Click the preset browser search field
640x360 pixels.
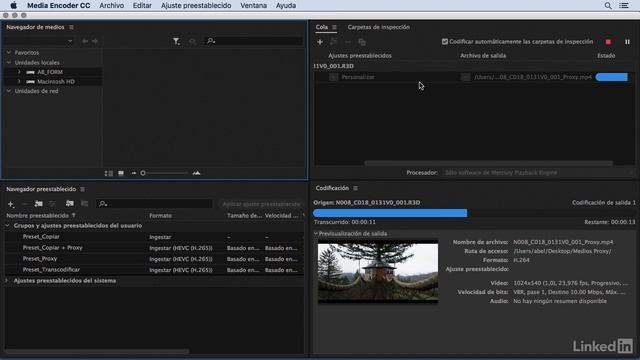click(154, 204)
